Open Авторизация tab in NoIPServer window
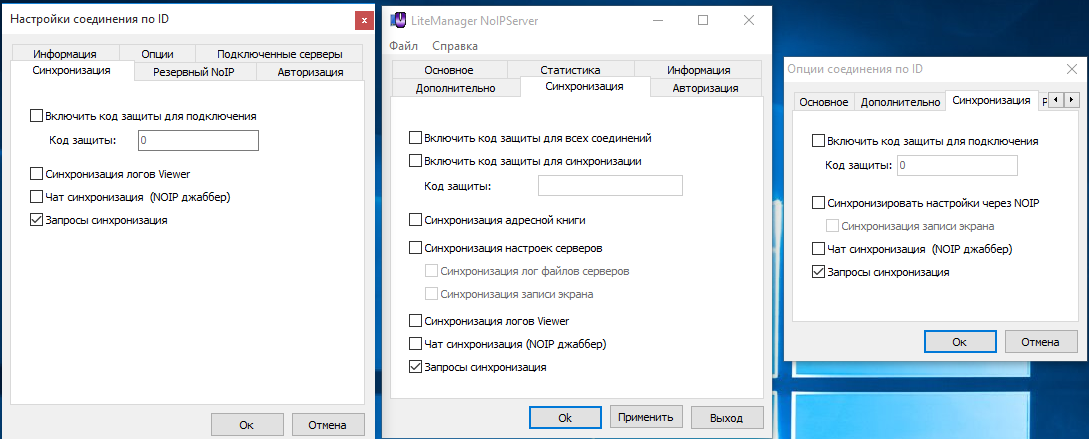 (x=705, y=88)
